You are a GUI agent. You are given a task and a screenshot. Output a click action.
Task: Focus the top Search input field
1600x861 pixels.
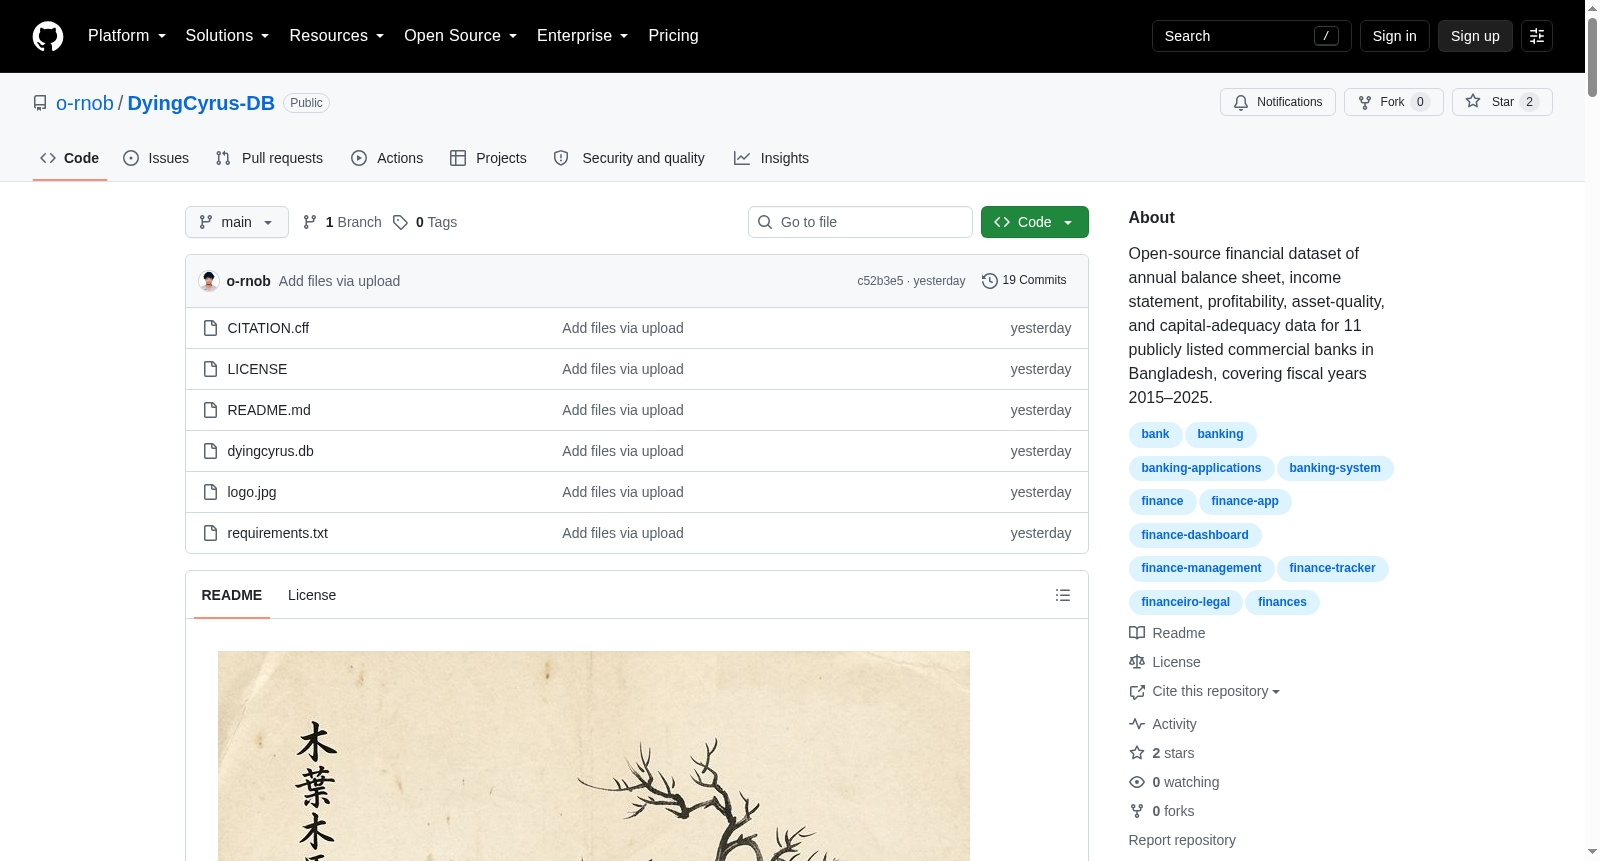coord(1252,36)
